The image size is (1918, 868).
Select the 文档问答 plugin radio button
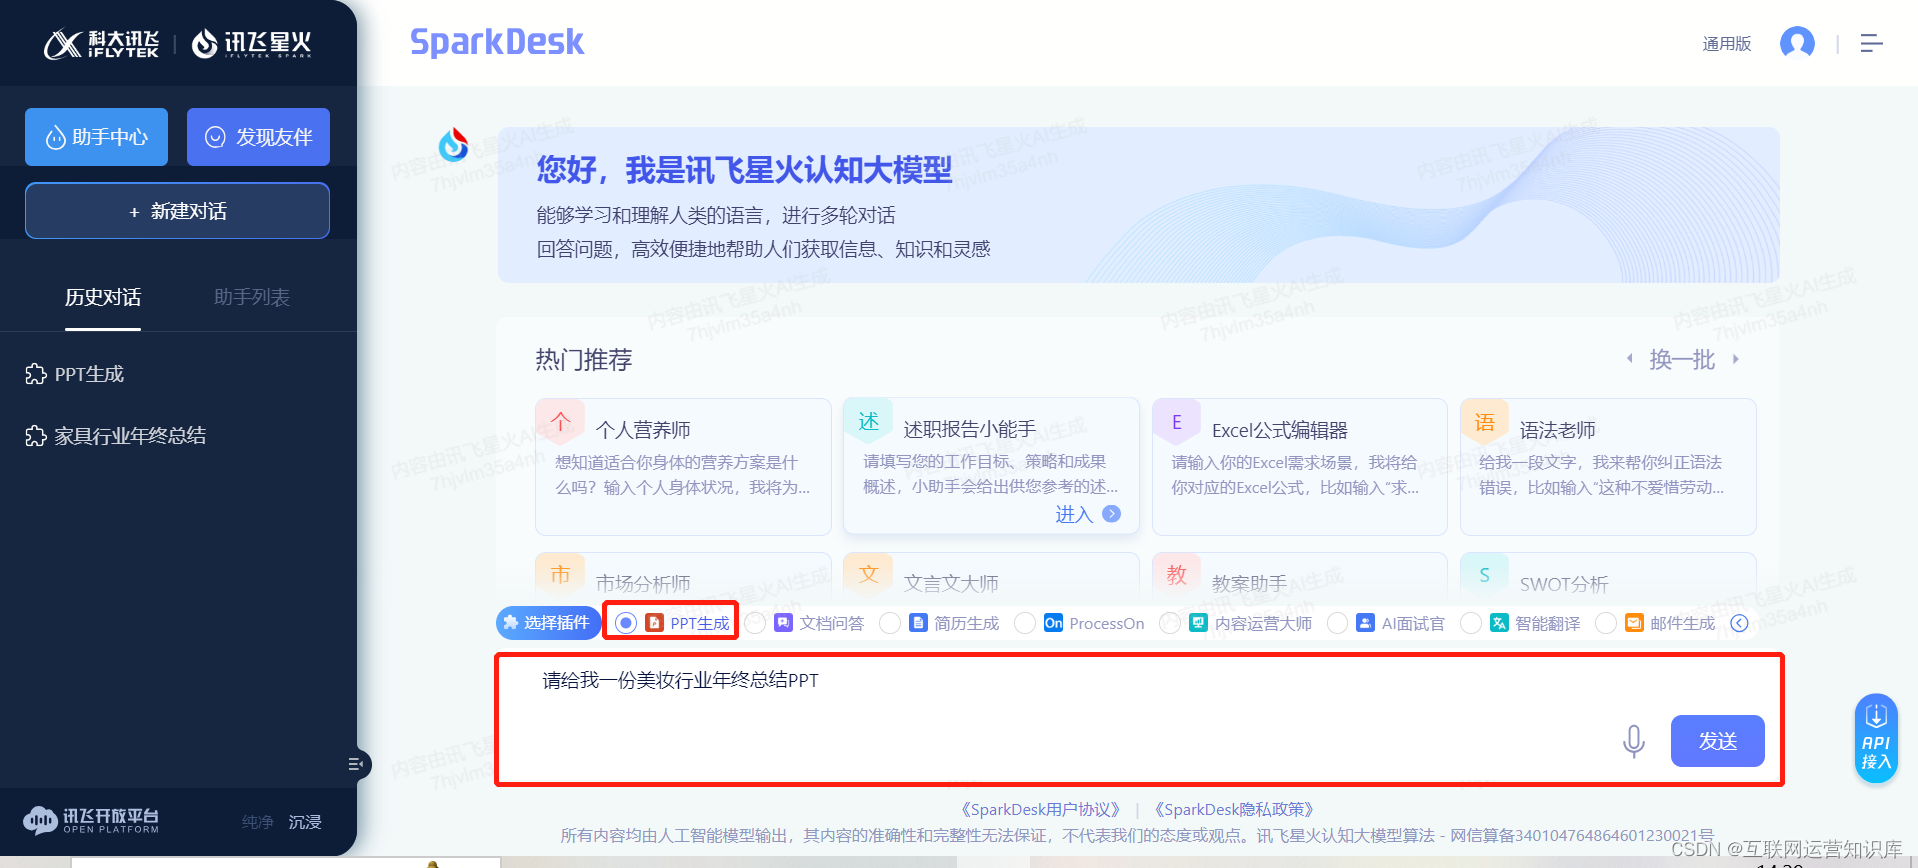(x=755, y=623)
